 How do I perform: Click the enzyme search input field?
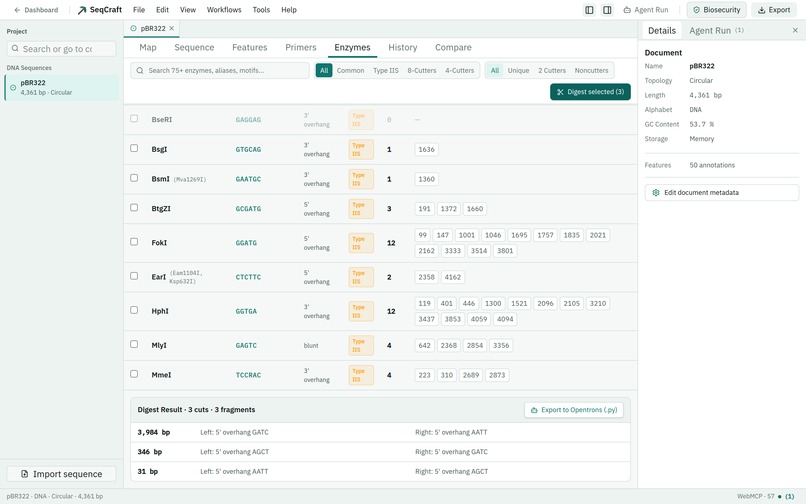pos(220,70)
